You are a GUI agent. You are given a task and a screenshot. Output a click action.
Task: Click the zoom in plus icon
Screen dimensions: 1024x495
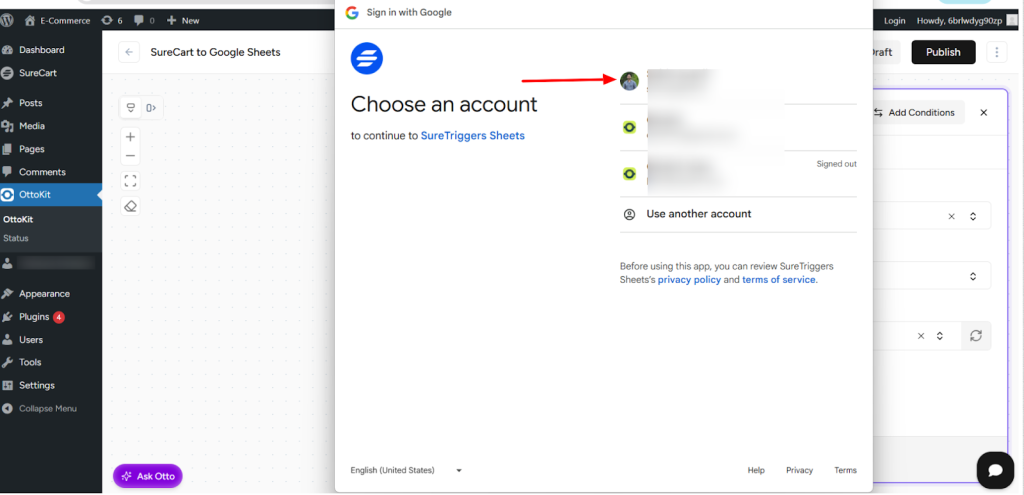point(130,137)
